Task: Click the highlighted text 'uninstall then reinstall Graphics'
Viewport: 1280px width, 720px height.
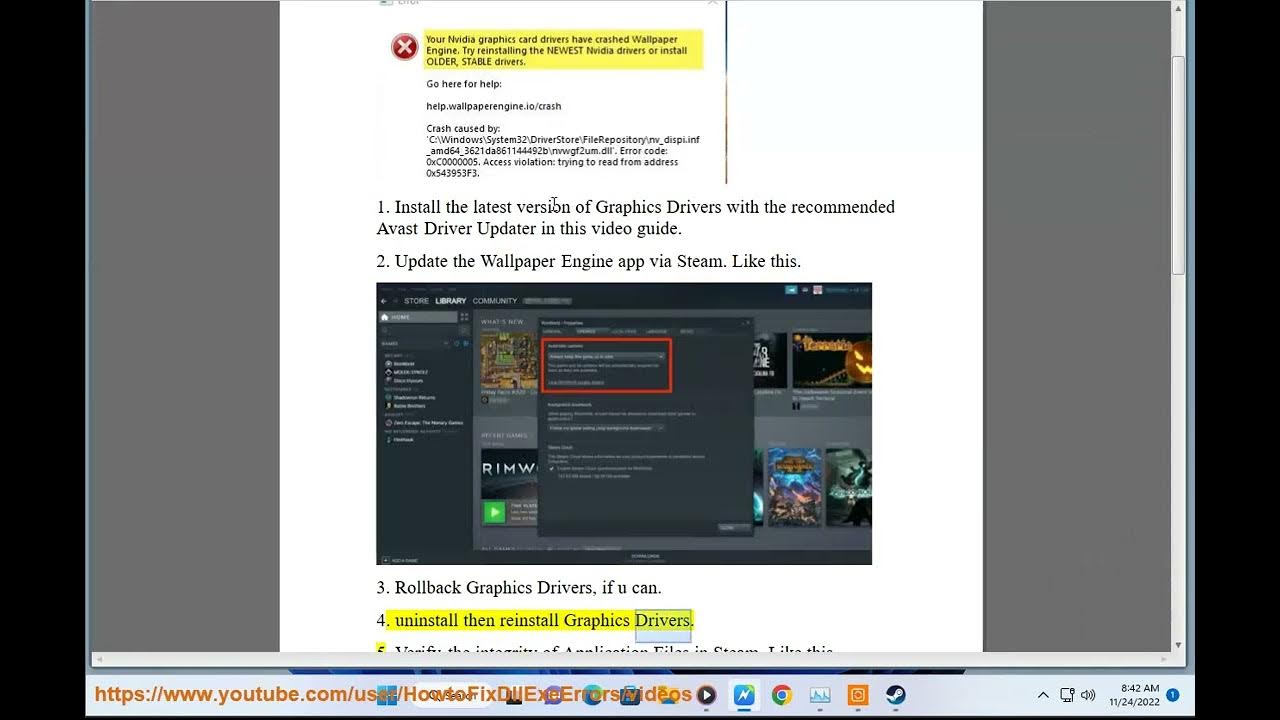Action: click(512, 620)
